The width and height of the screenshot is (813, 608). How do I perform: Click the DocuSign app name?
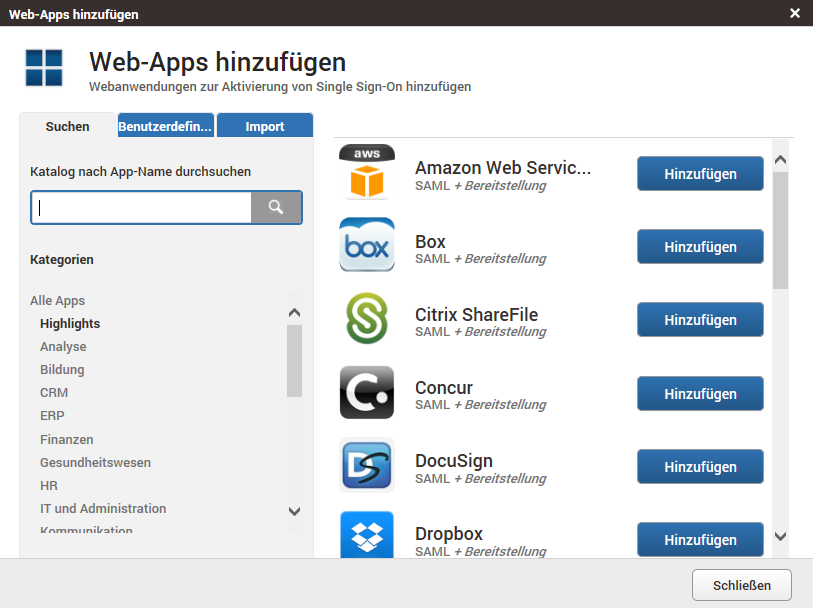454,461
